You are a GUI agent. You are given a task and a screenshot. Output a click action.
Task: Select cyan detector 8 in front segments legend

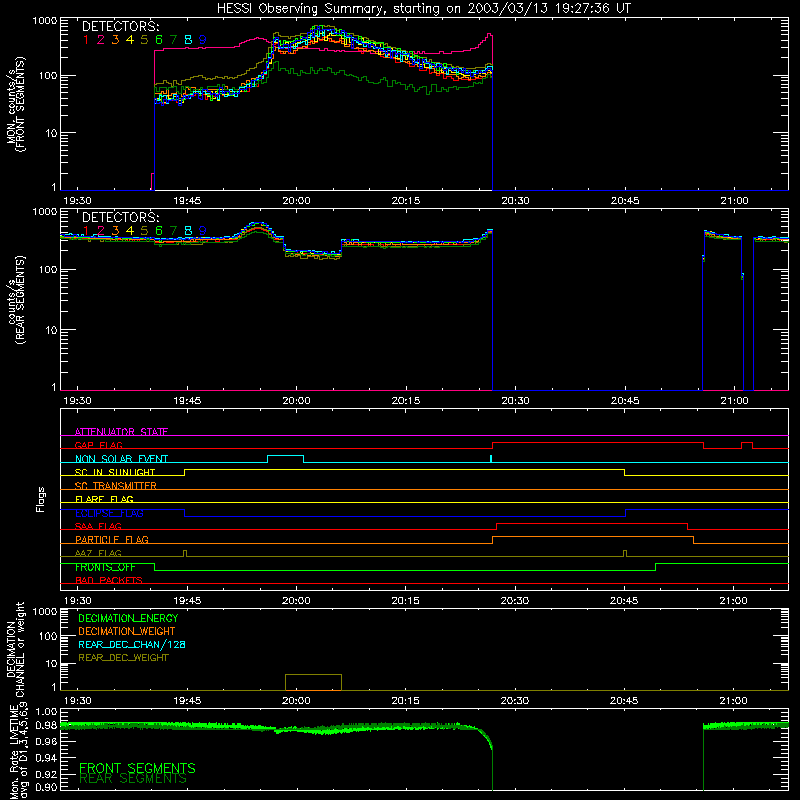point(188,40)
